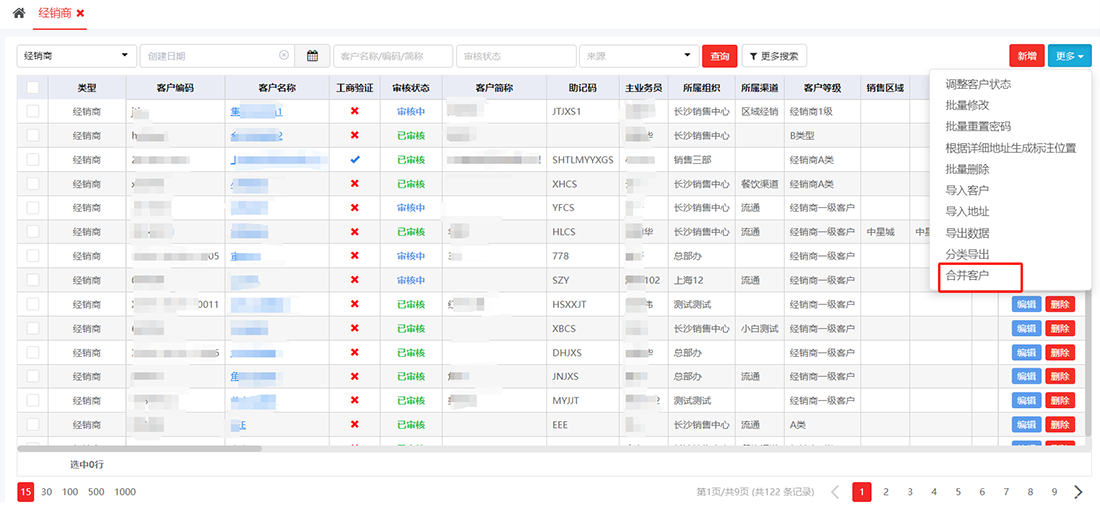Open the 来源 dropdown
The width and height of the screenshot is (1100, 515).
pos(638,56)
